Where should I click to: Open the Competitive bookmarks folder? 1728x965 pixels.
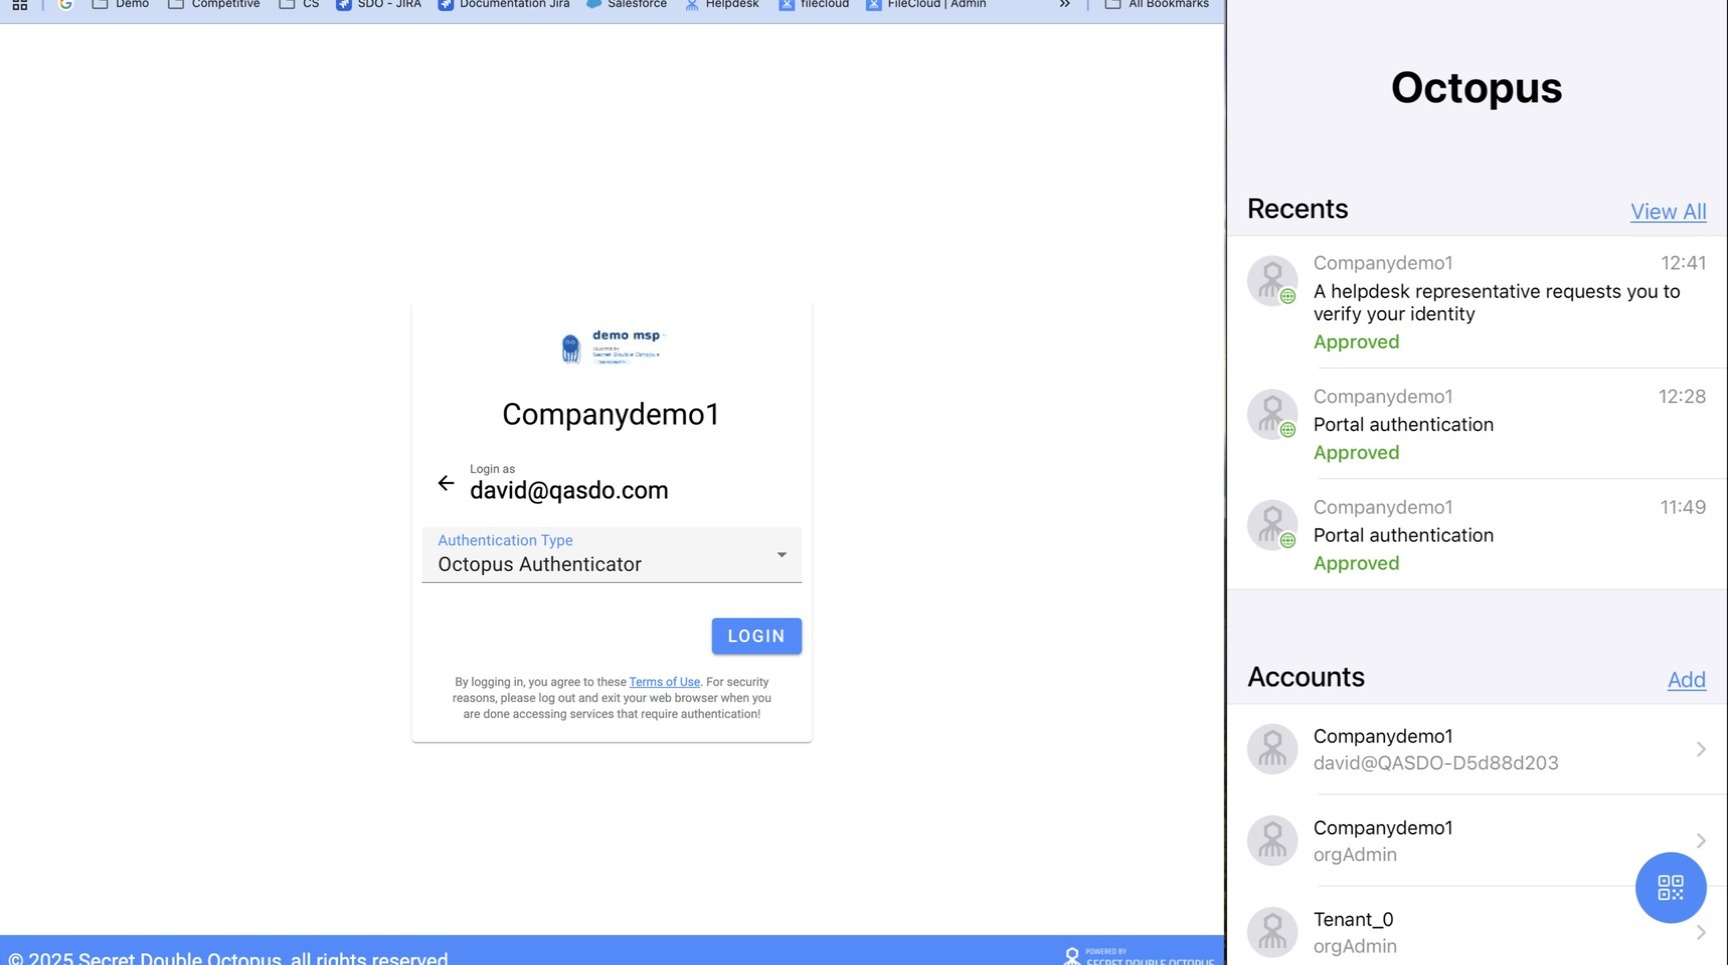pos(214,5)
